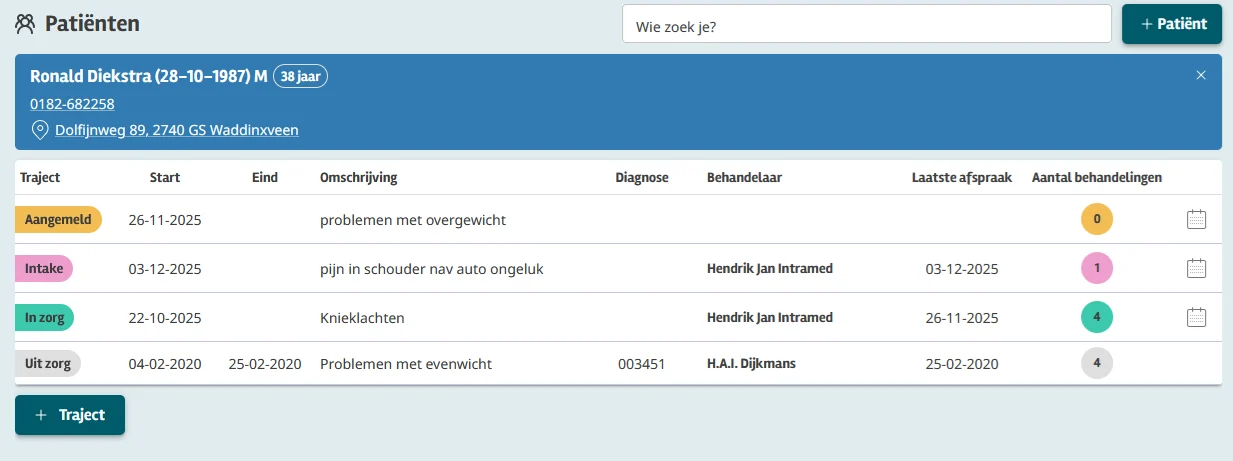Open address Dolfijnweg 89 Waddinxveen link
Viewport: 1233px width, 461px height.
(176, 130)
